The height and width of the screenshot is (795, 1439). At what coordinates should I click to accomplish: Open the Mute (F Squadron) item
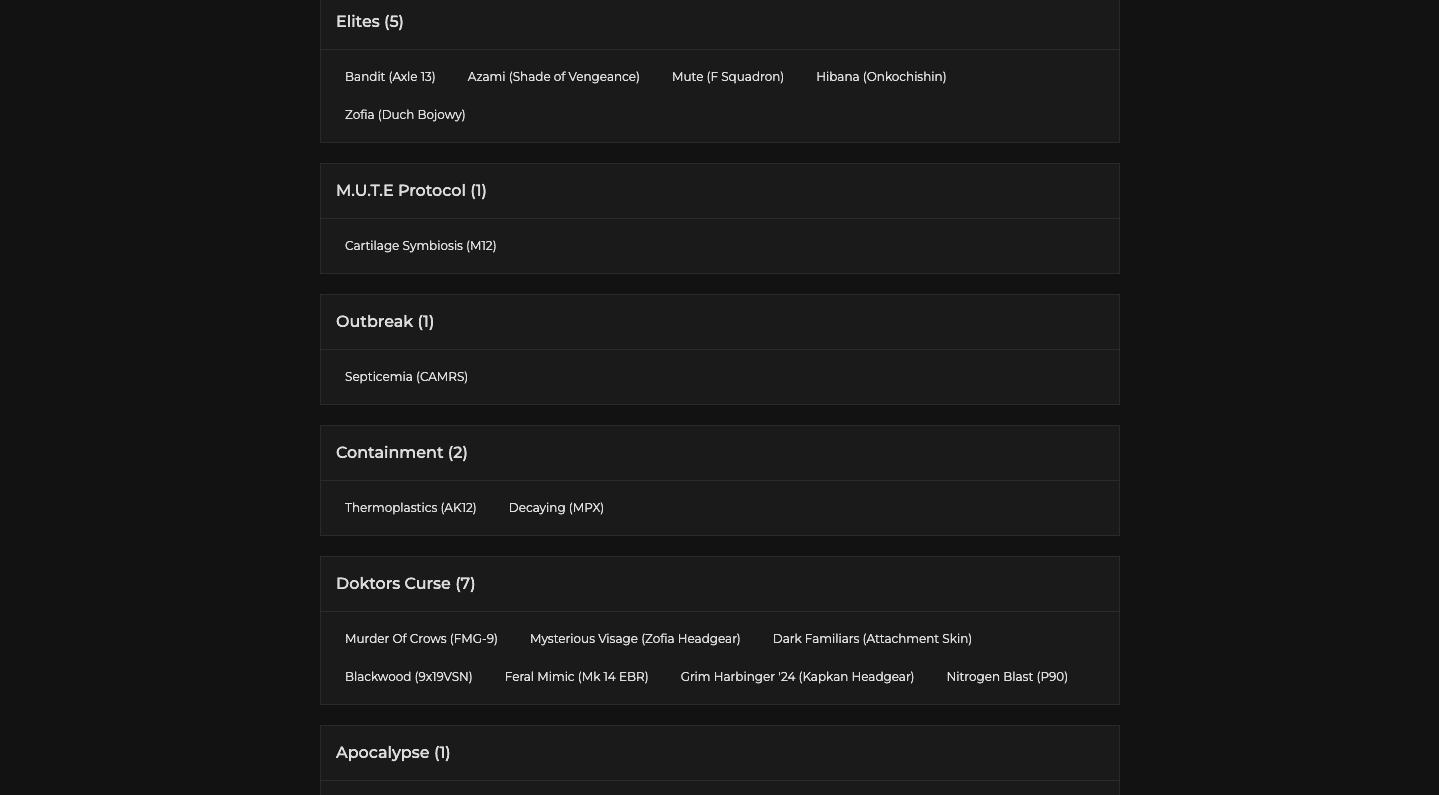(x=727, y=77)
